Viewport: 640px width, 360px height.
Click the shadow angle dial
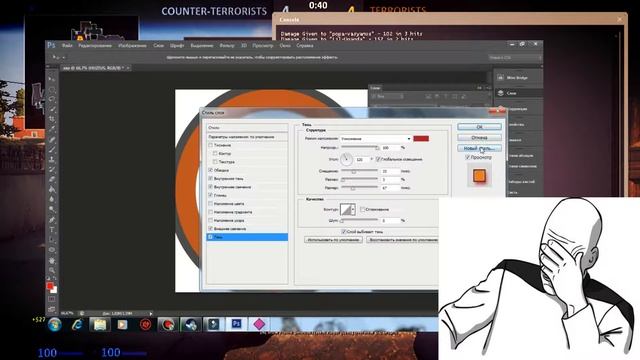point(346,159)
